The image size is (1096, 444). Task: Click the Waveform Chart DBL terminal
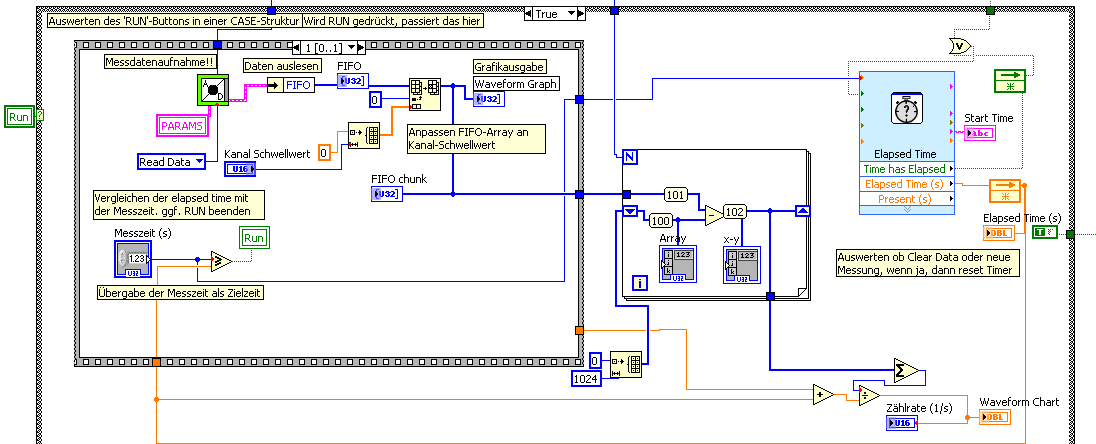coord(995,417)
